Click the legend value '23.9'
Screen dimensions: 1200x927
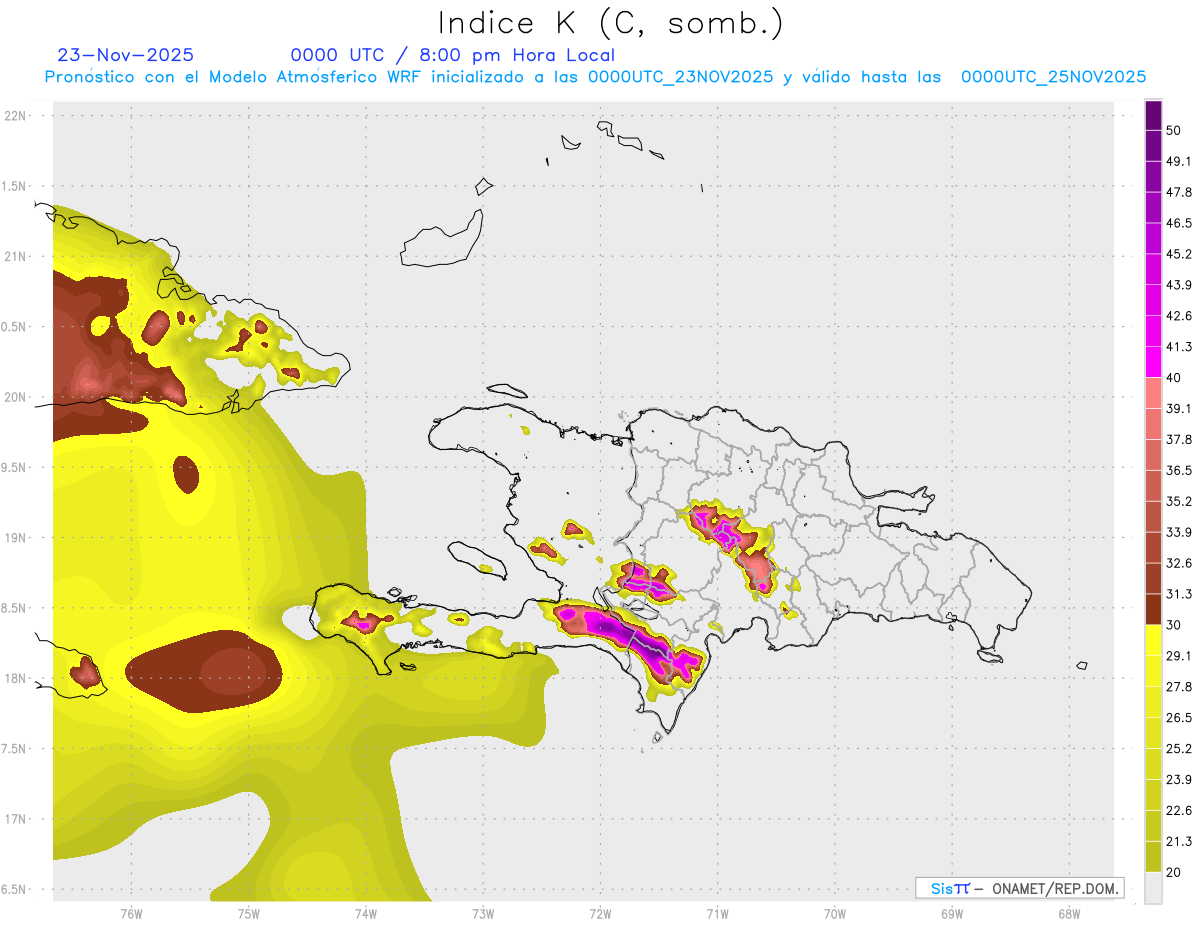1179,780
